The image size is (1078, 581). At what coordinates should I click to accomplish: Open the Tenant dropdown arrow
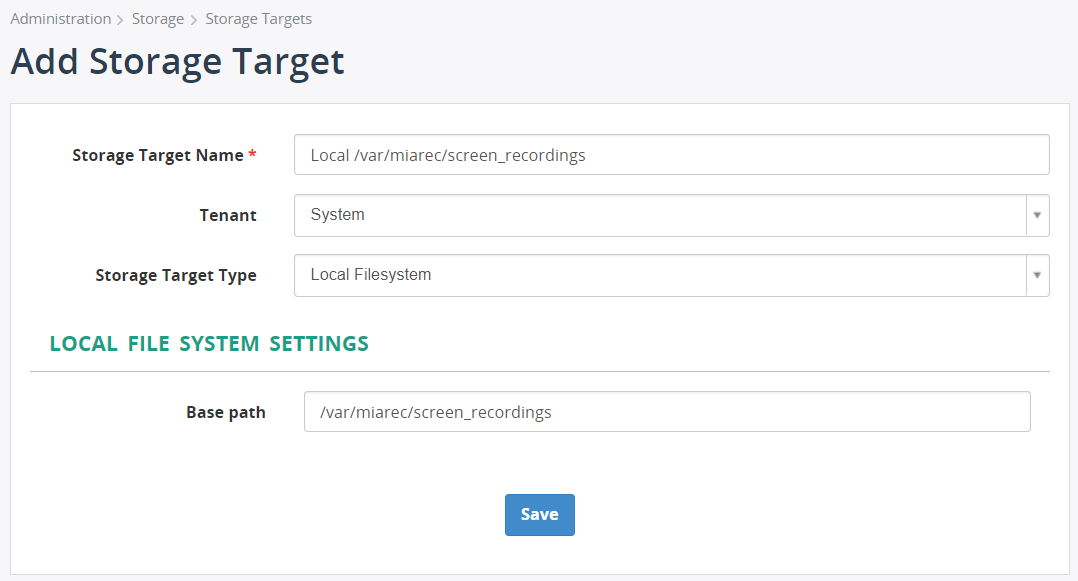click(1038, 215)
